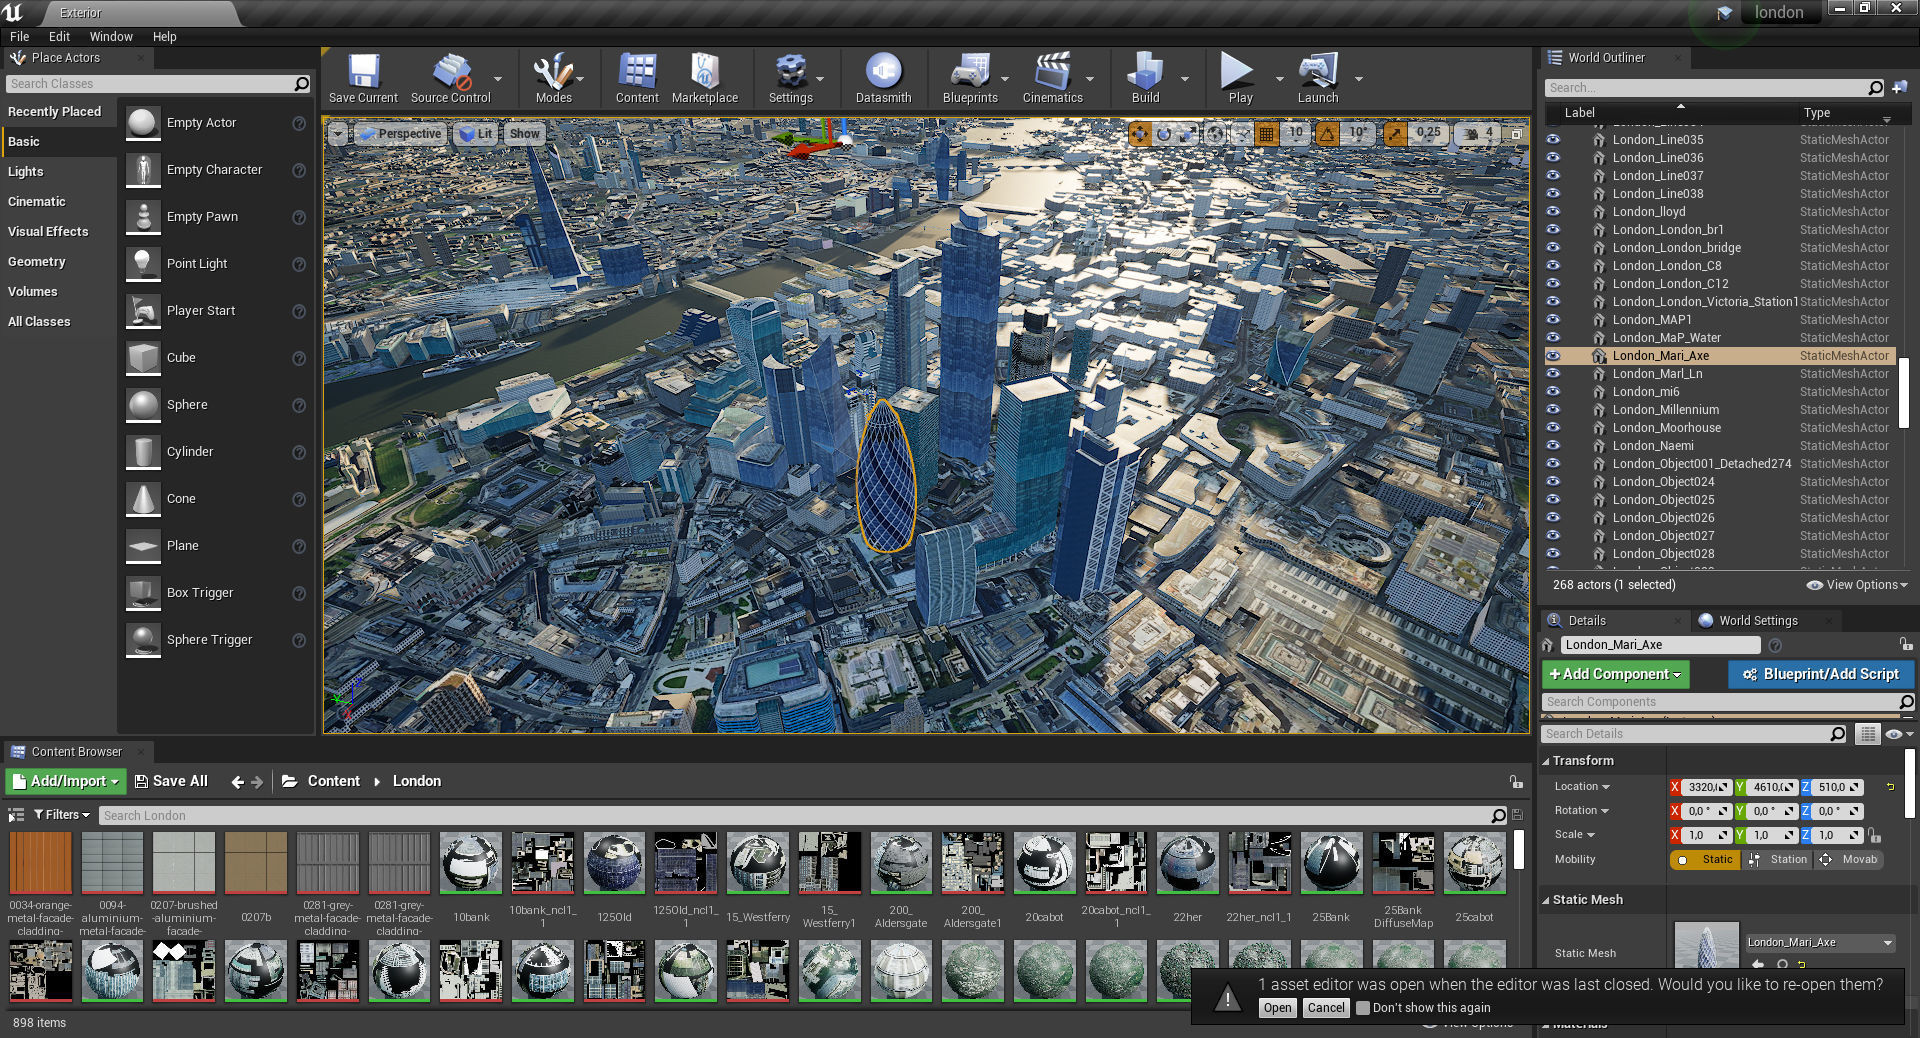
Task: Toggle visibility of London_lloyd
Action: [1553, 212]
